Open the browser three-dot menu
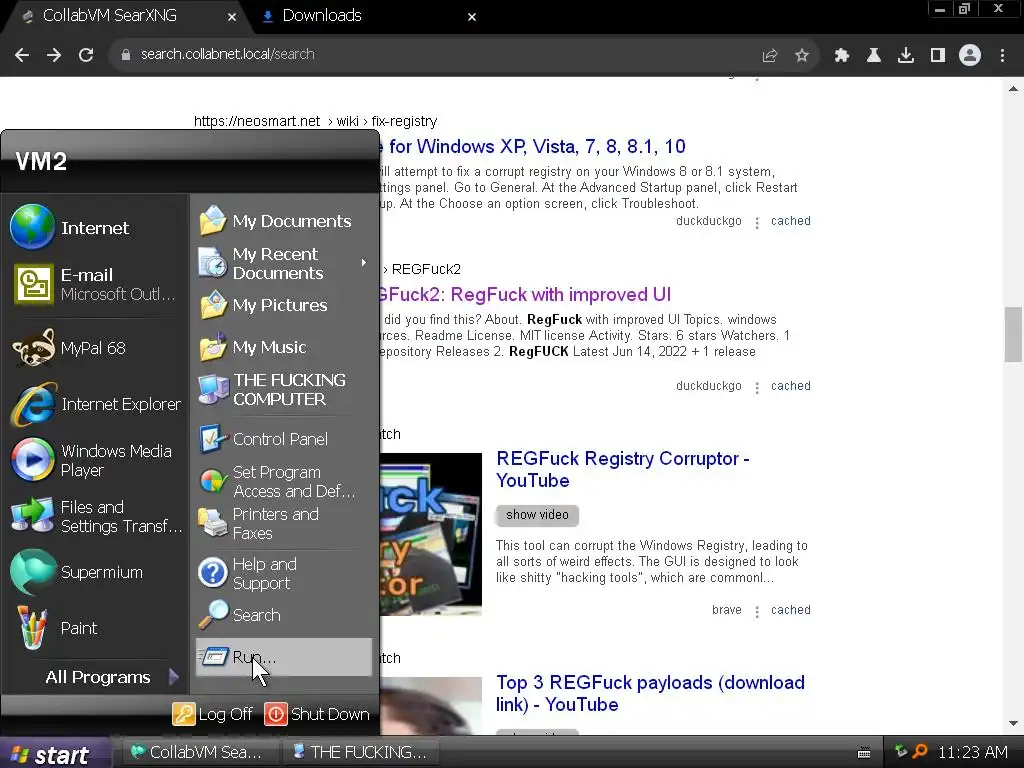1024x768 pixels. [1002, 56]
